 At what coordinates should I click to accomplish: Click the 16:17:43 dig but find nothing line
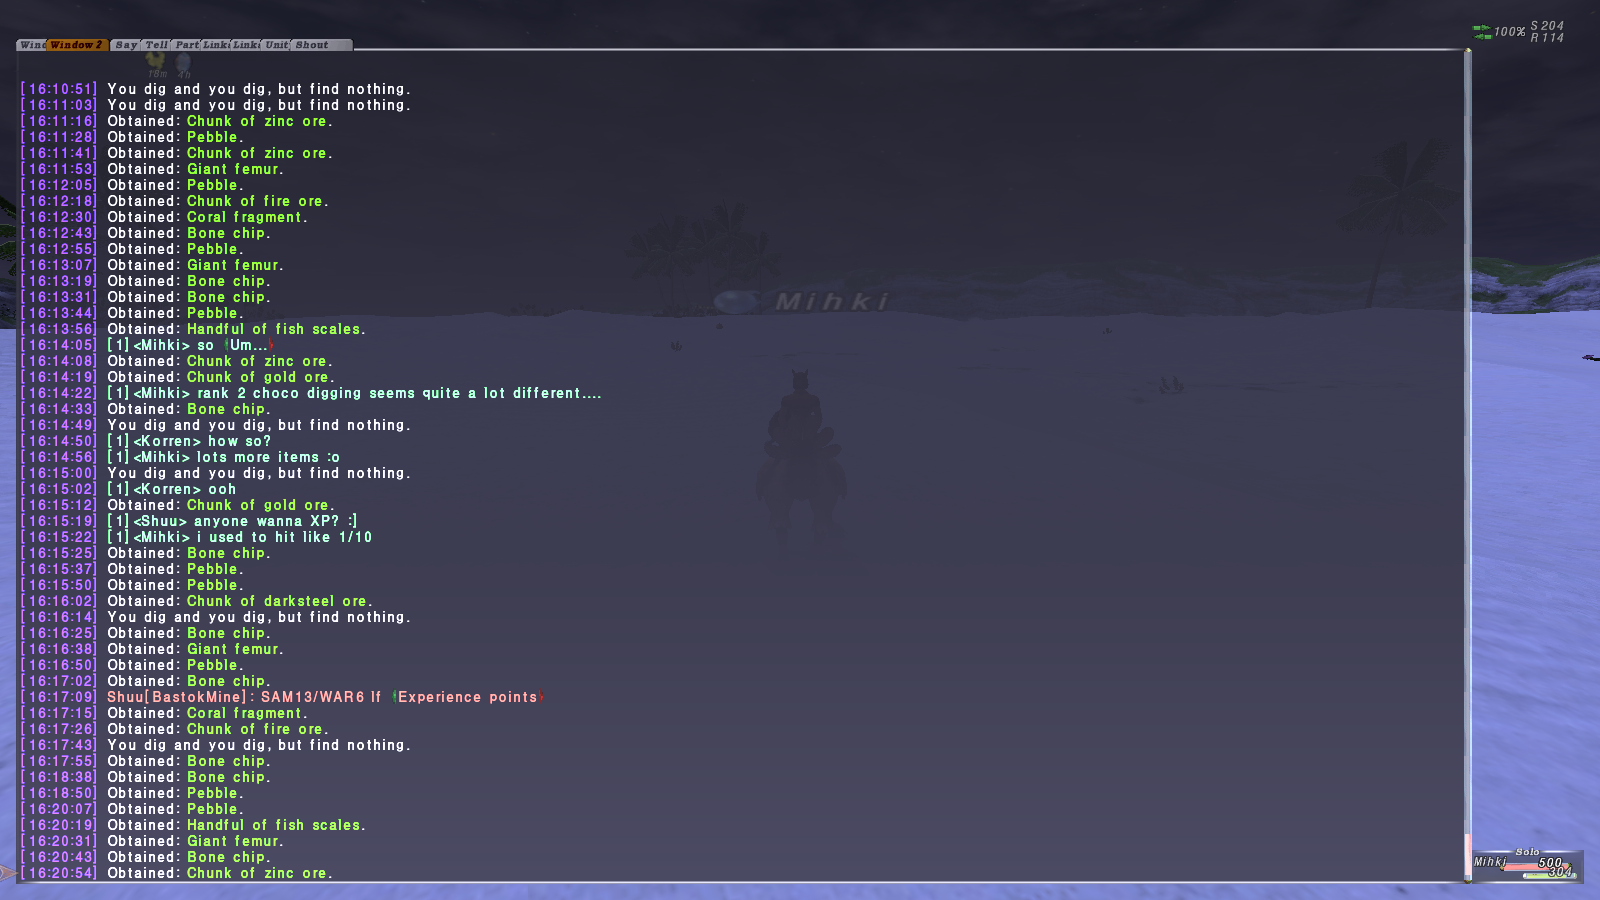coord(215,745)
